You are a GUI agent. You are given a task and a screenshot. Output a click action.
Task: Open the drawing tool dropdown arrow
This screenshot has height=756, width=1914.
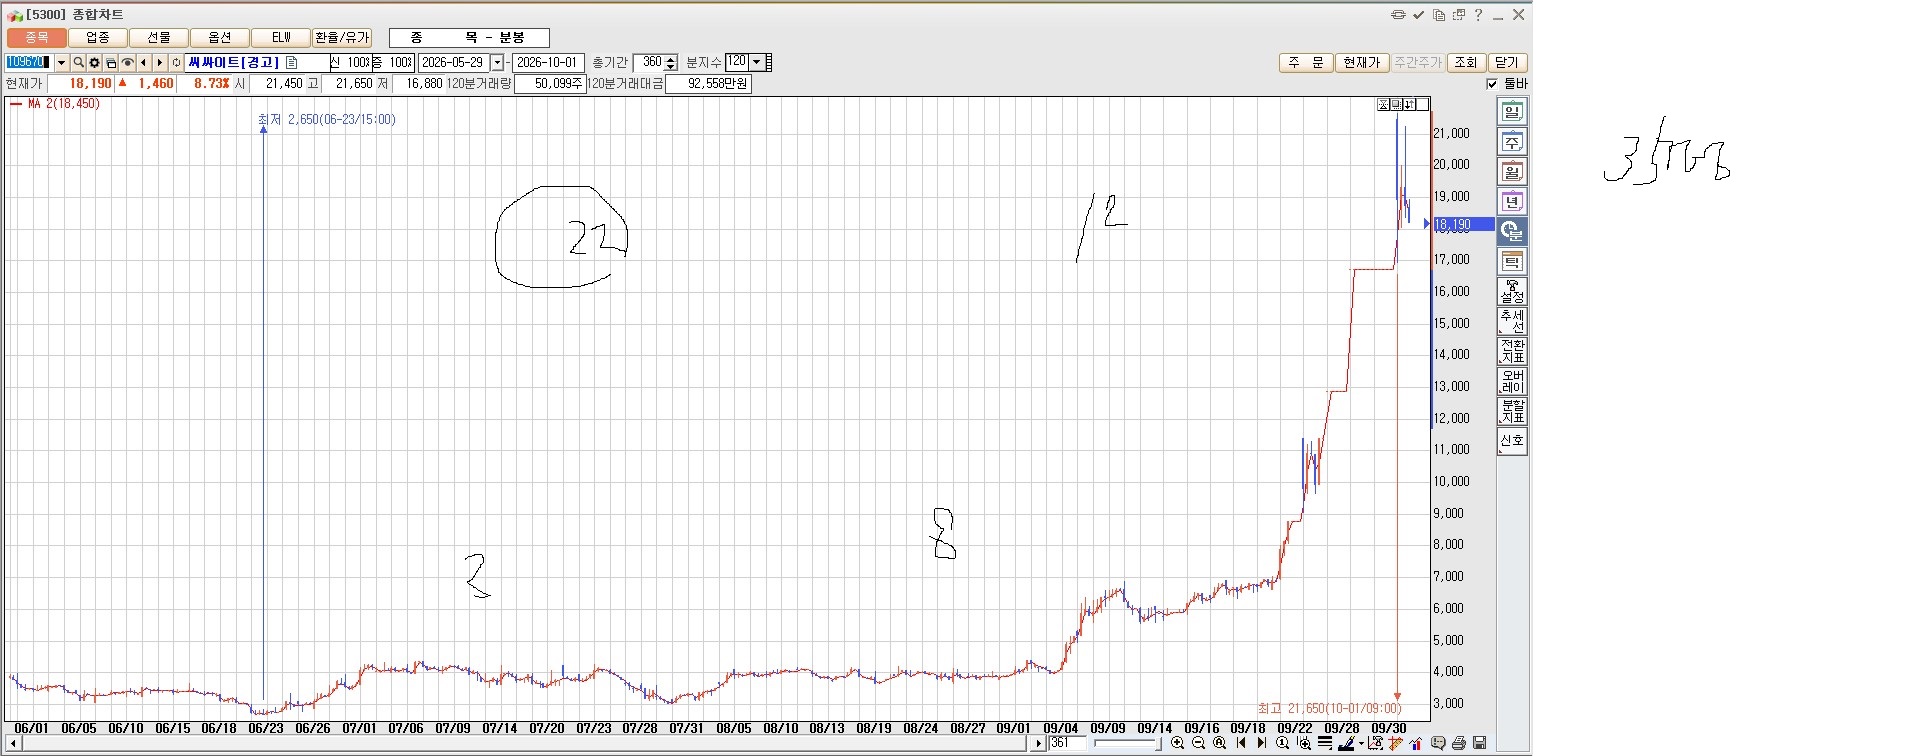coord(1361,744)
